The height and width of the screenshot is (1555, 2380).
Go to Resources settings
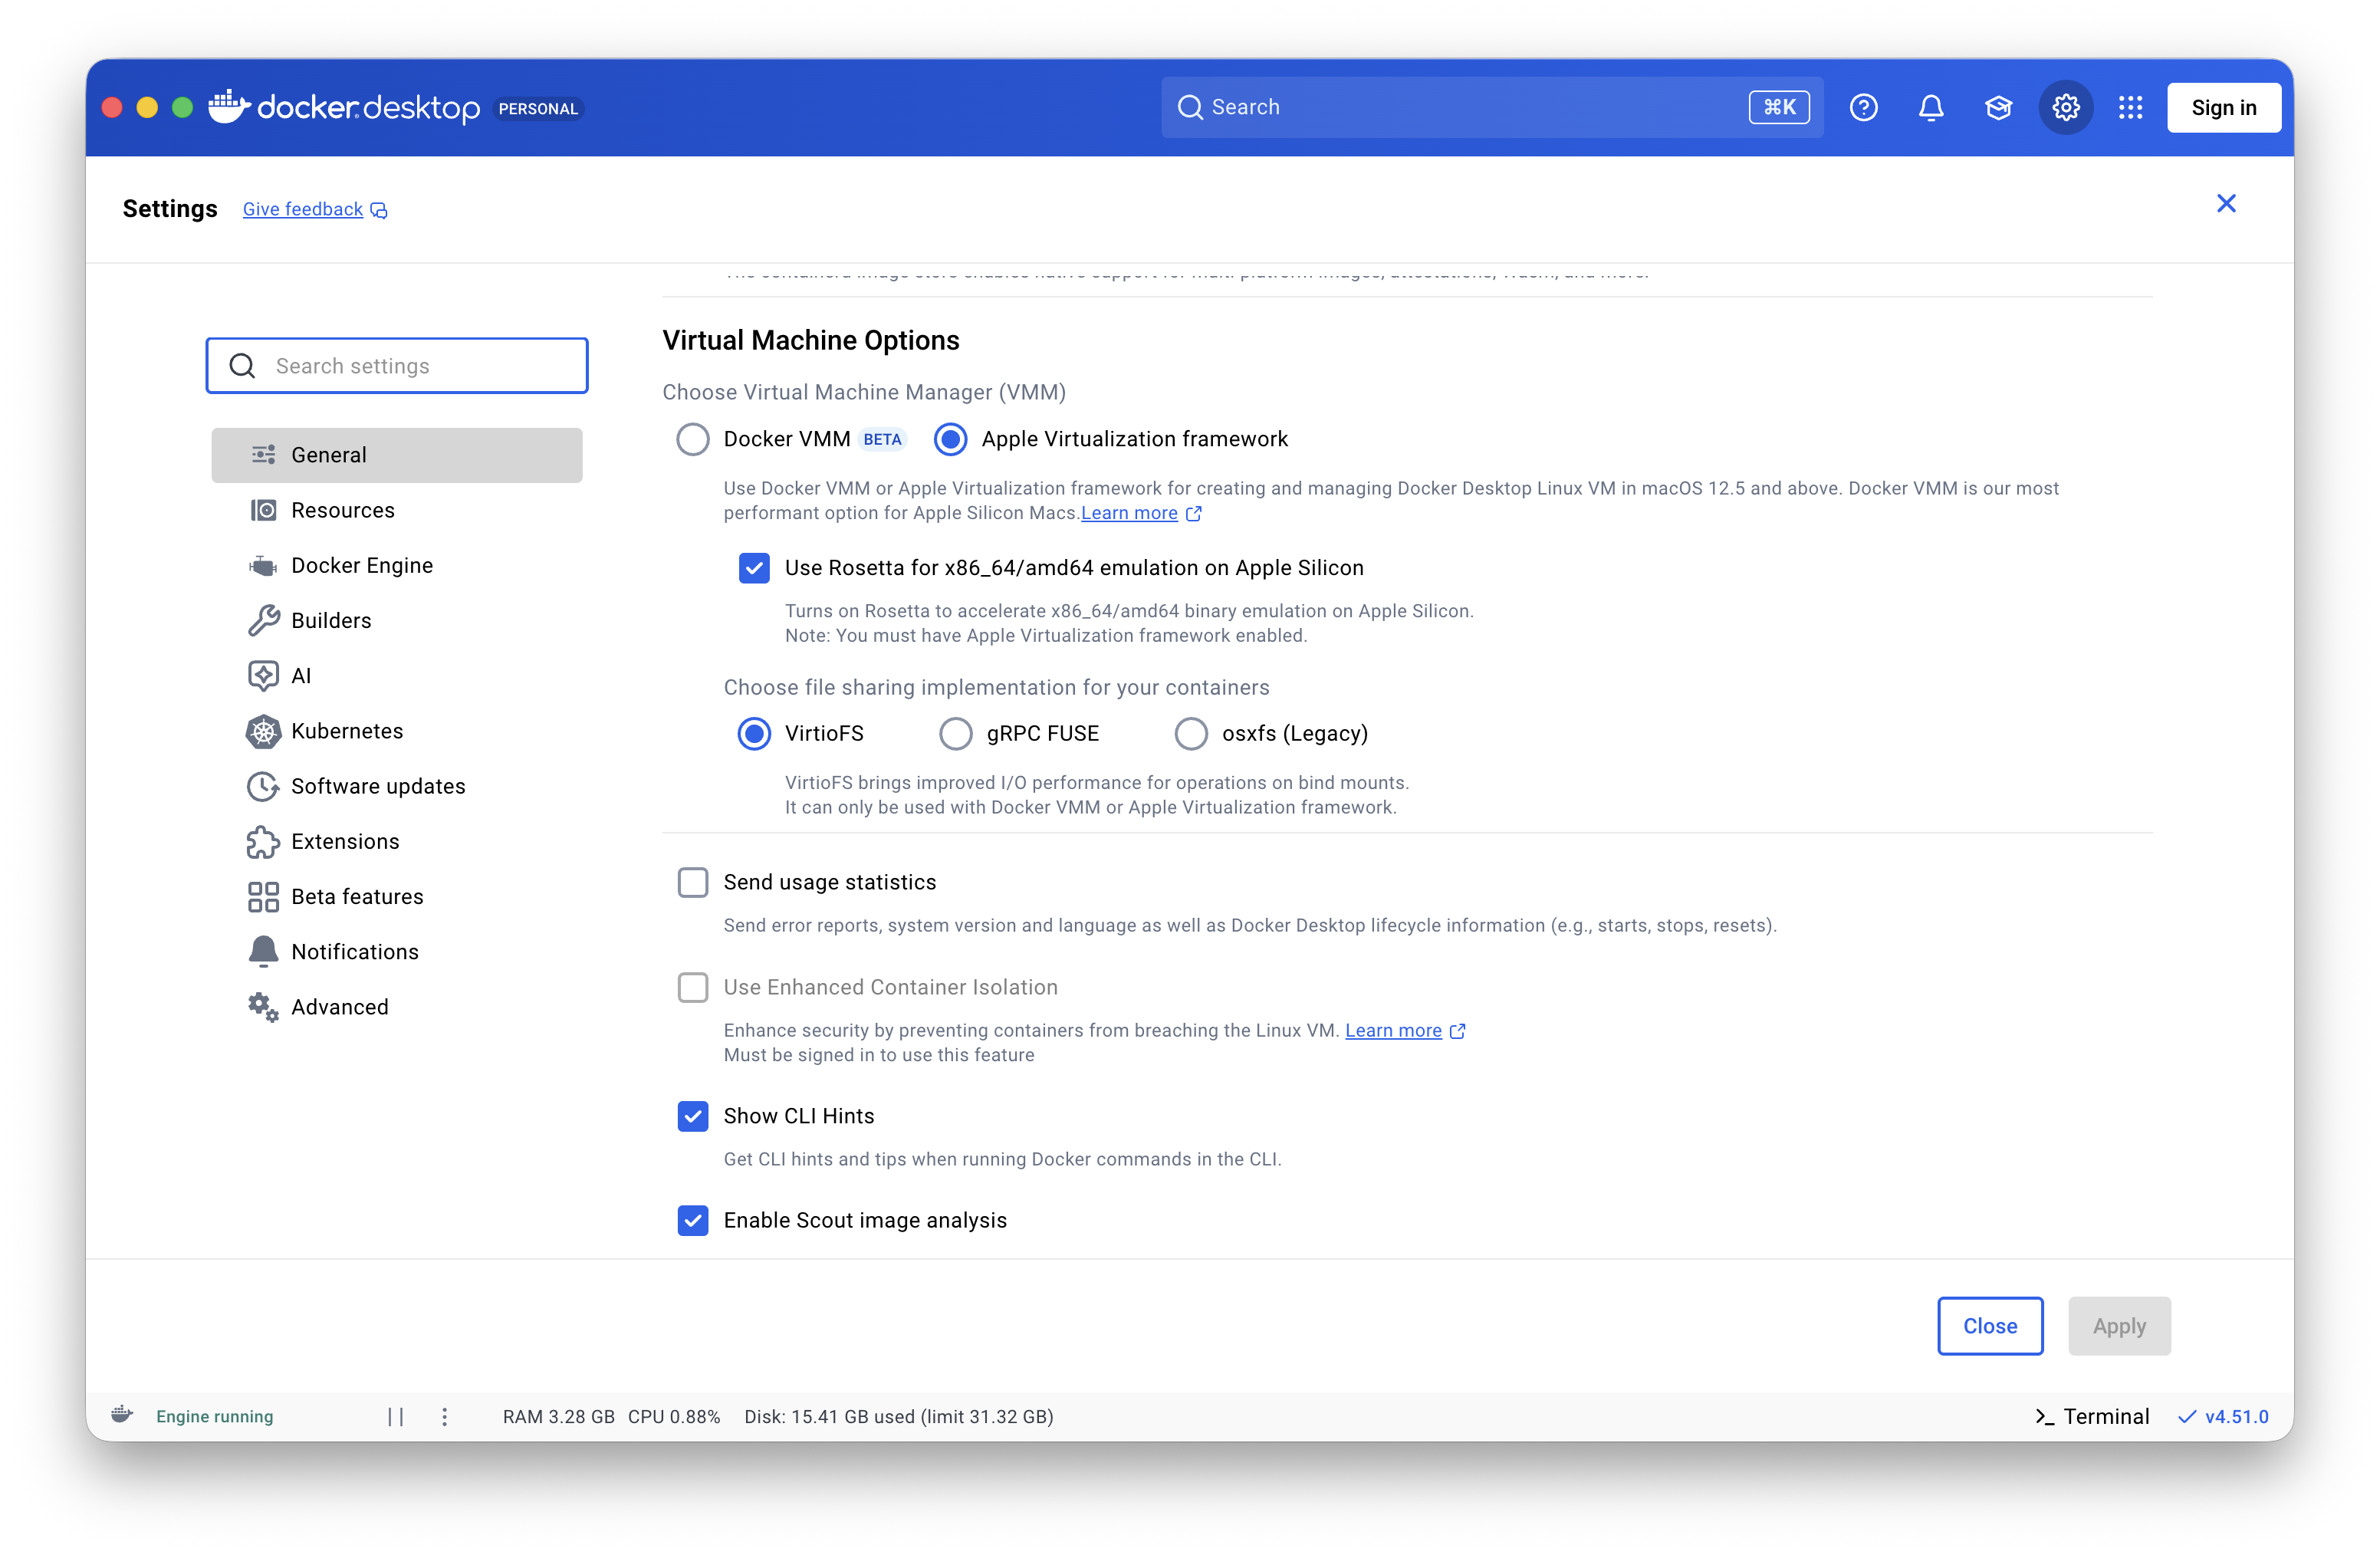[x=397, y=510]
